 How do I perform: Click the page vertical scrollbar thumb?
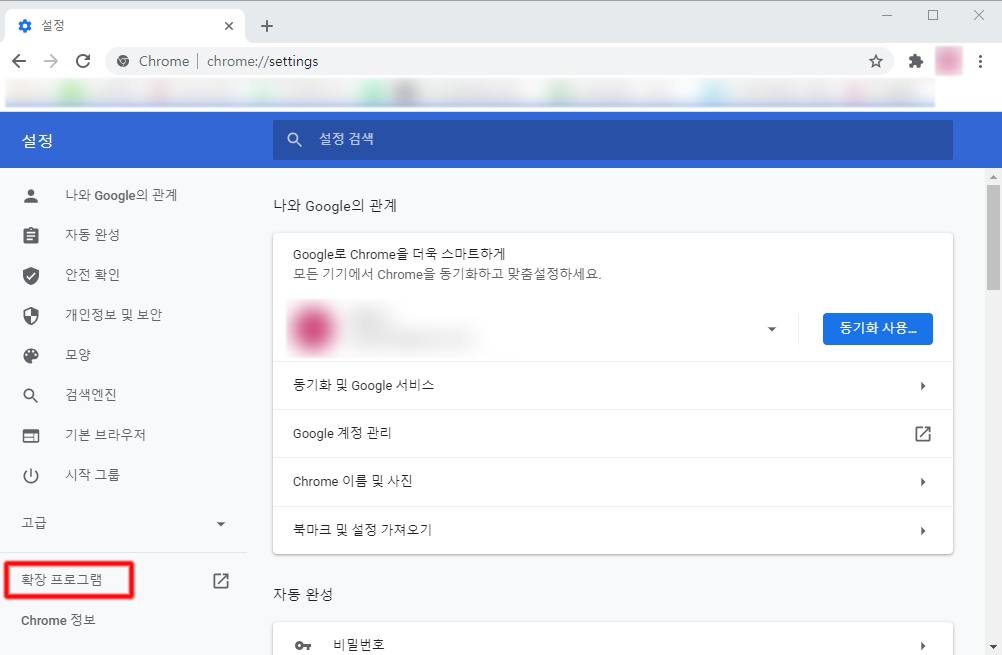pos(993,237)
